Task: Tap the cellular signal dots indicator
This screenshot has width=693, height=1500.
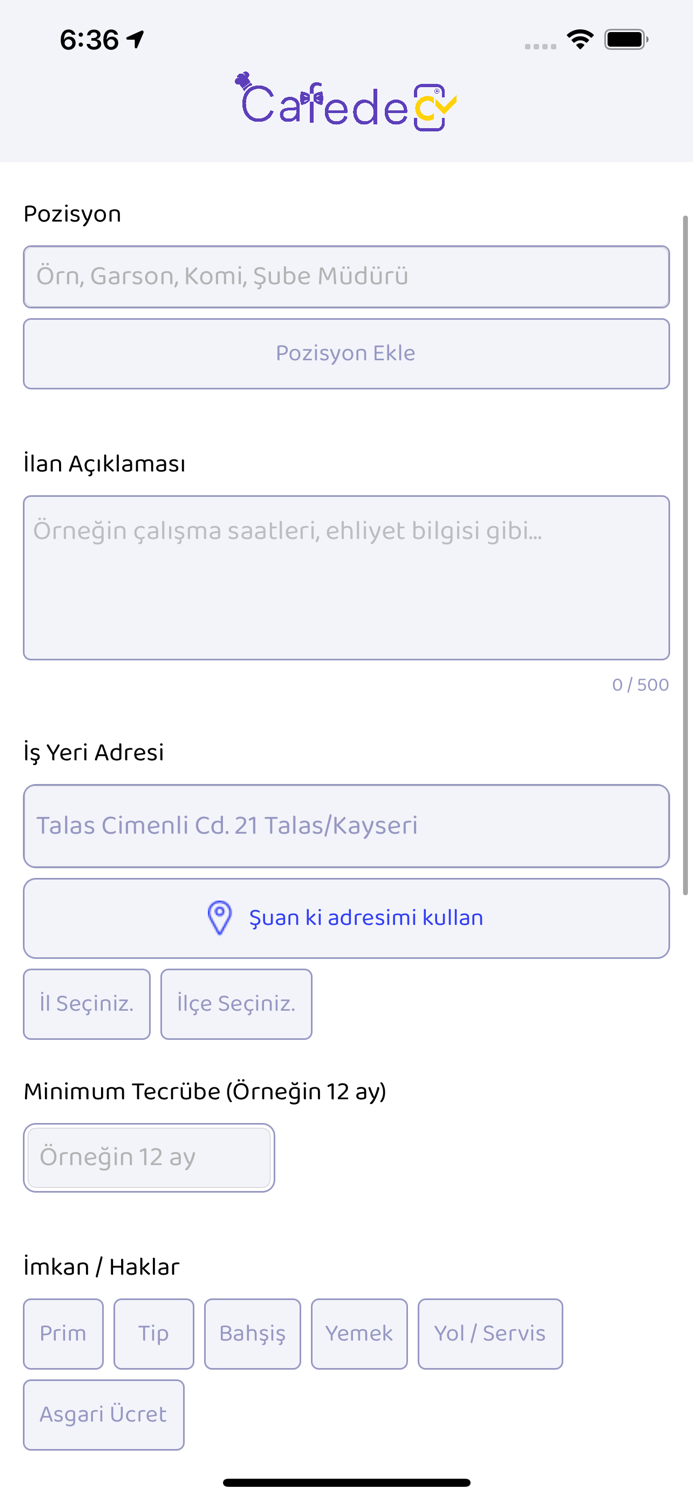Action: [540, 45]
